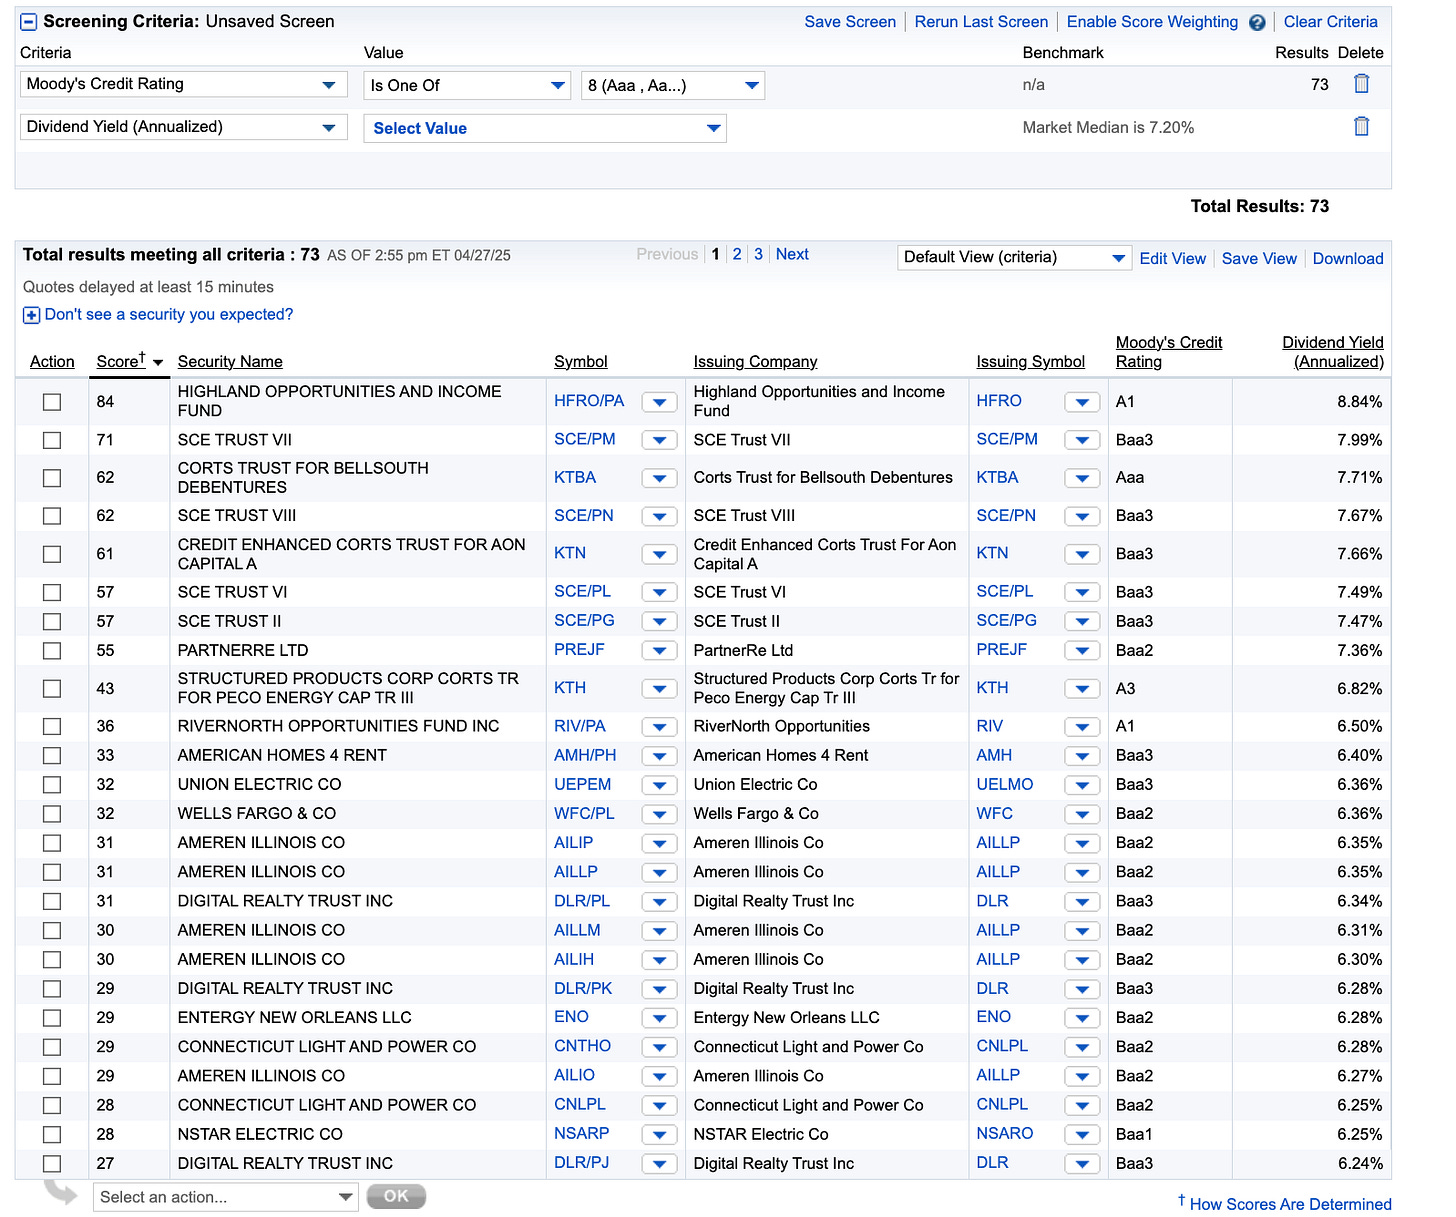Image resolution: width=1456 pixels, height=1217 pixels.
Task: Open the Moody's Credit Rating criteria dropdown
Action: (x=183, y=84)
